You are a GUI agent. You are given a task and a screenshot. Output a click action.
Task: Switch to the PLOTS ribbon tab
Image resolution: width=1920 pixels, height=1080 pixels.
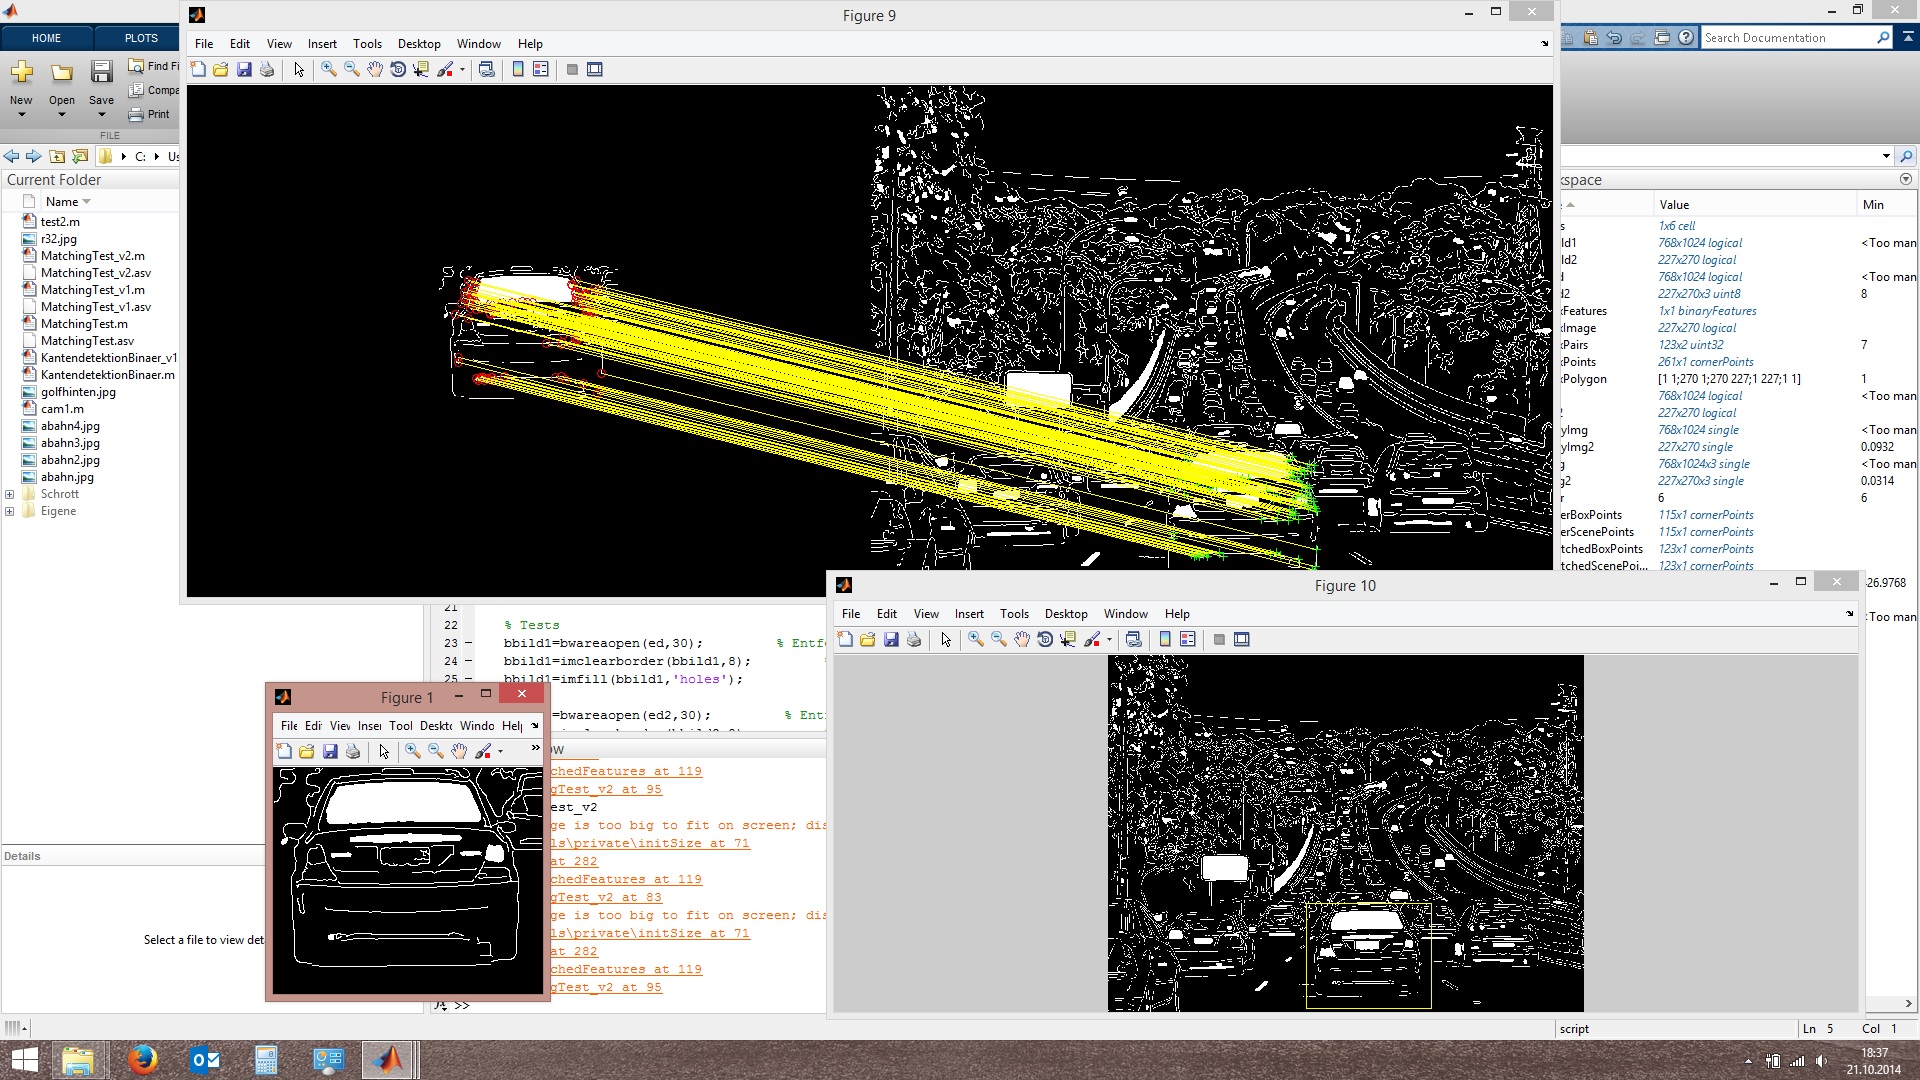(x=141, y=38)
